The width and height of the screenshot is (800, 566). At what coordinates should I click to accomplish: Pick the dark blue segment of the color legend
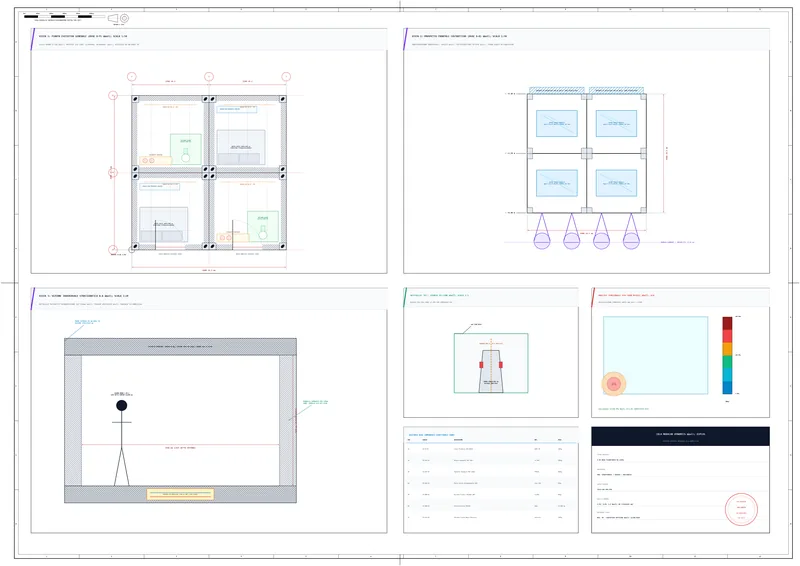coord(727,388)
